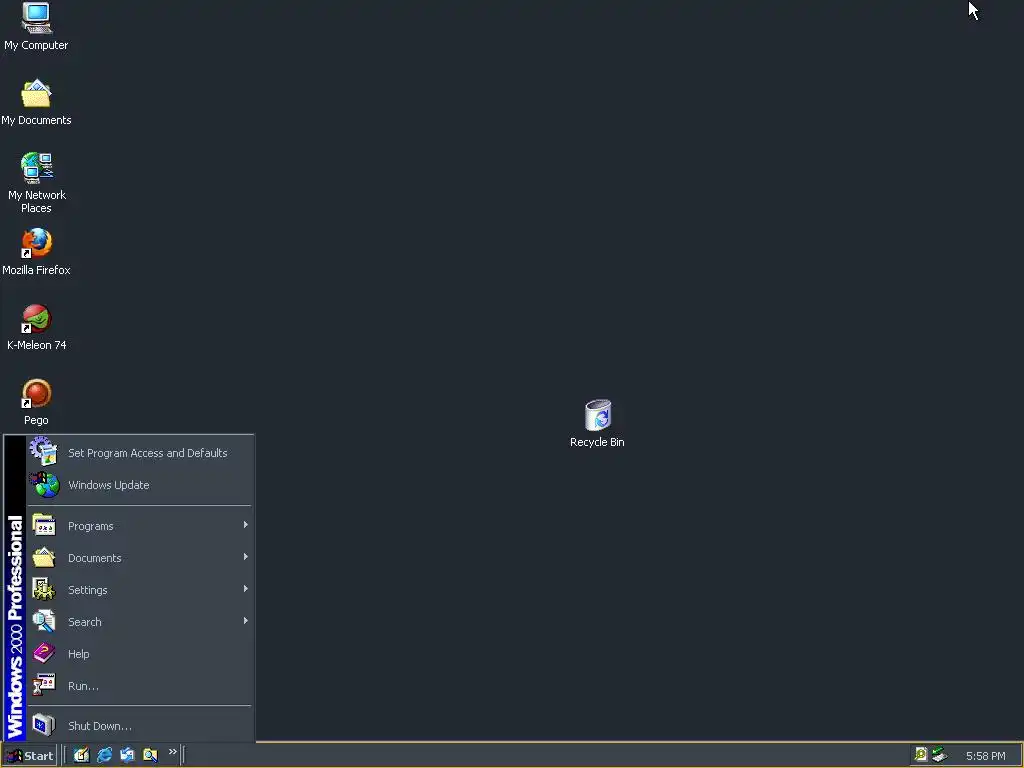The image size is (1024, 768).
Task: Choose Run... in the Start menu
Action: pos(139,686)
